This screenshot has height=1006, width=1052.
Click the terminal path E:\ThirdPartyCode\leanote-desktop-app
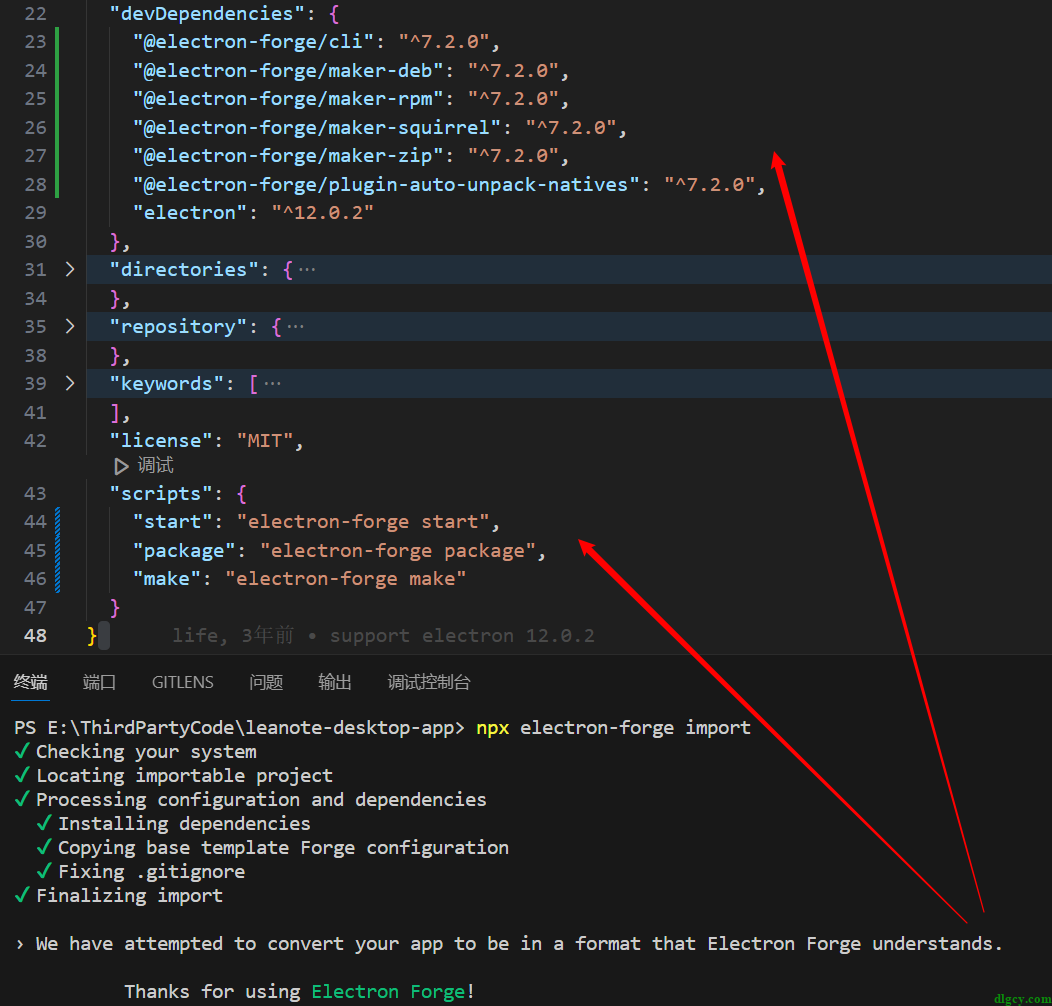click(251, 728)
